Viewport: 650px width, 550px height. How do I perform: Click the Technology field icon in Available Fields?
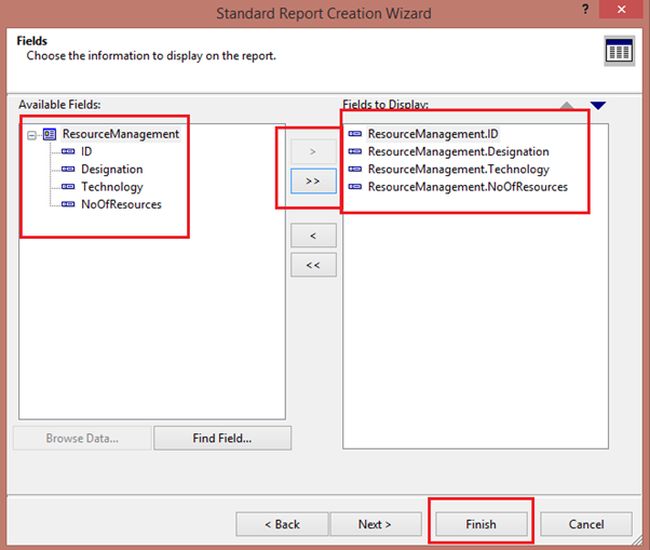coord(68,187)
